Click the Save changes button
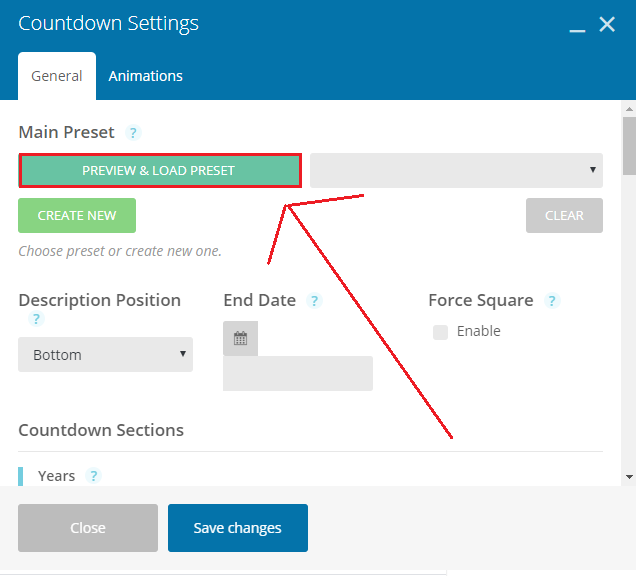The width and height of the screenshot is (636, 576). pyautogui.click(x=238, y=528)
